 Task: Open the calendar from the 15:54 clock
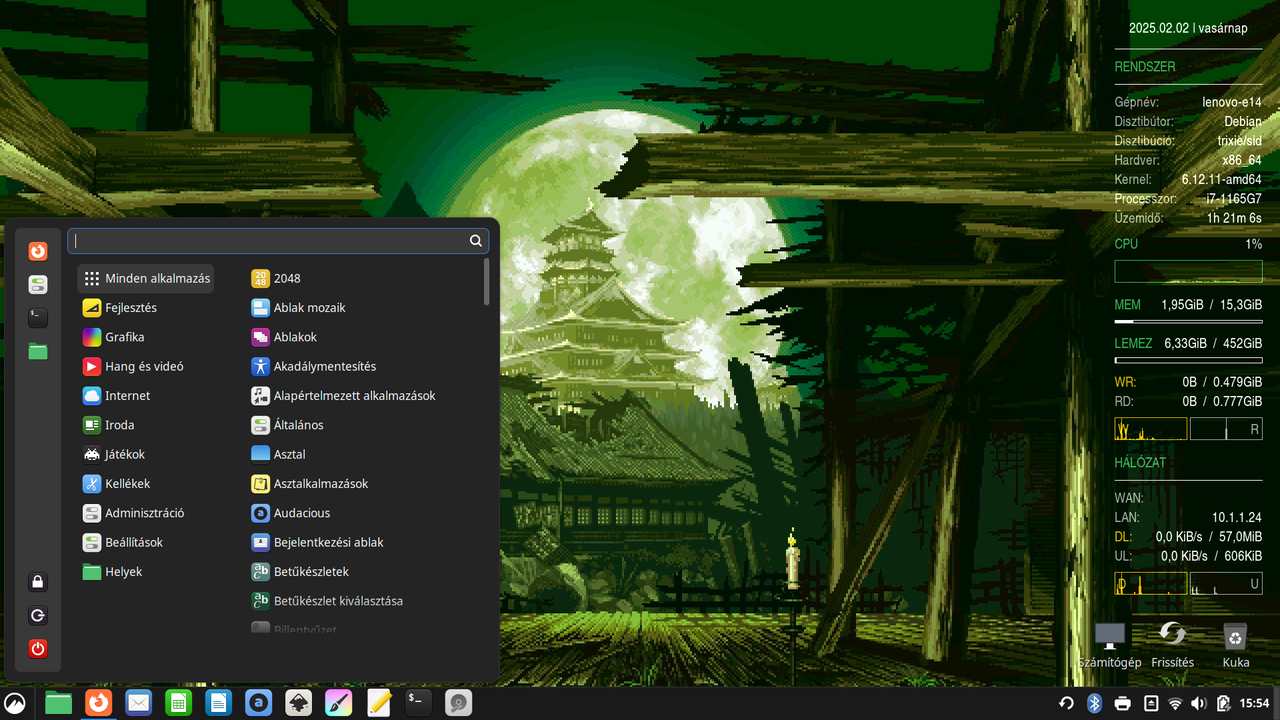[1254, 703]
